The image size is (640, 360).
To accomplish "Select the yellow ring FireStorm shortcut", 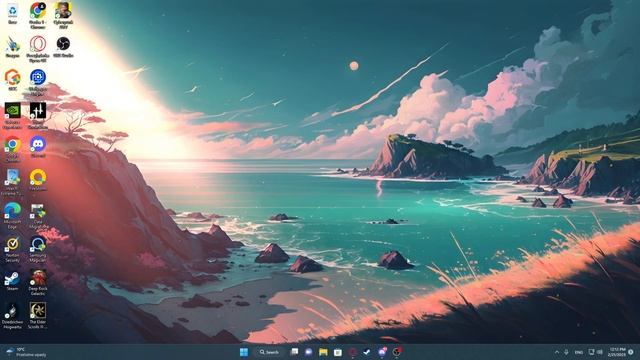I will [38, 180].
